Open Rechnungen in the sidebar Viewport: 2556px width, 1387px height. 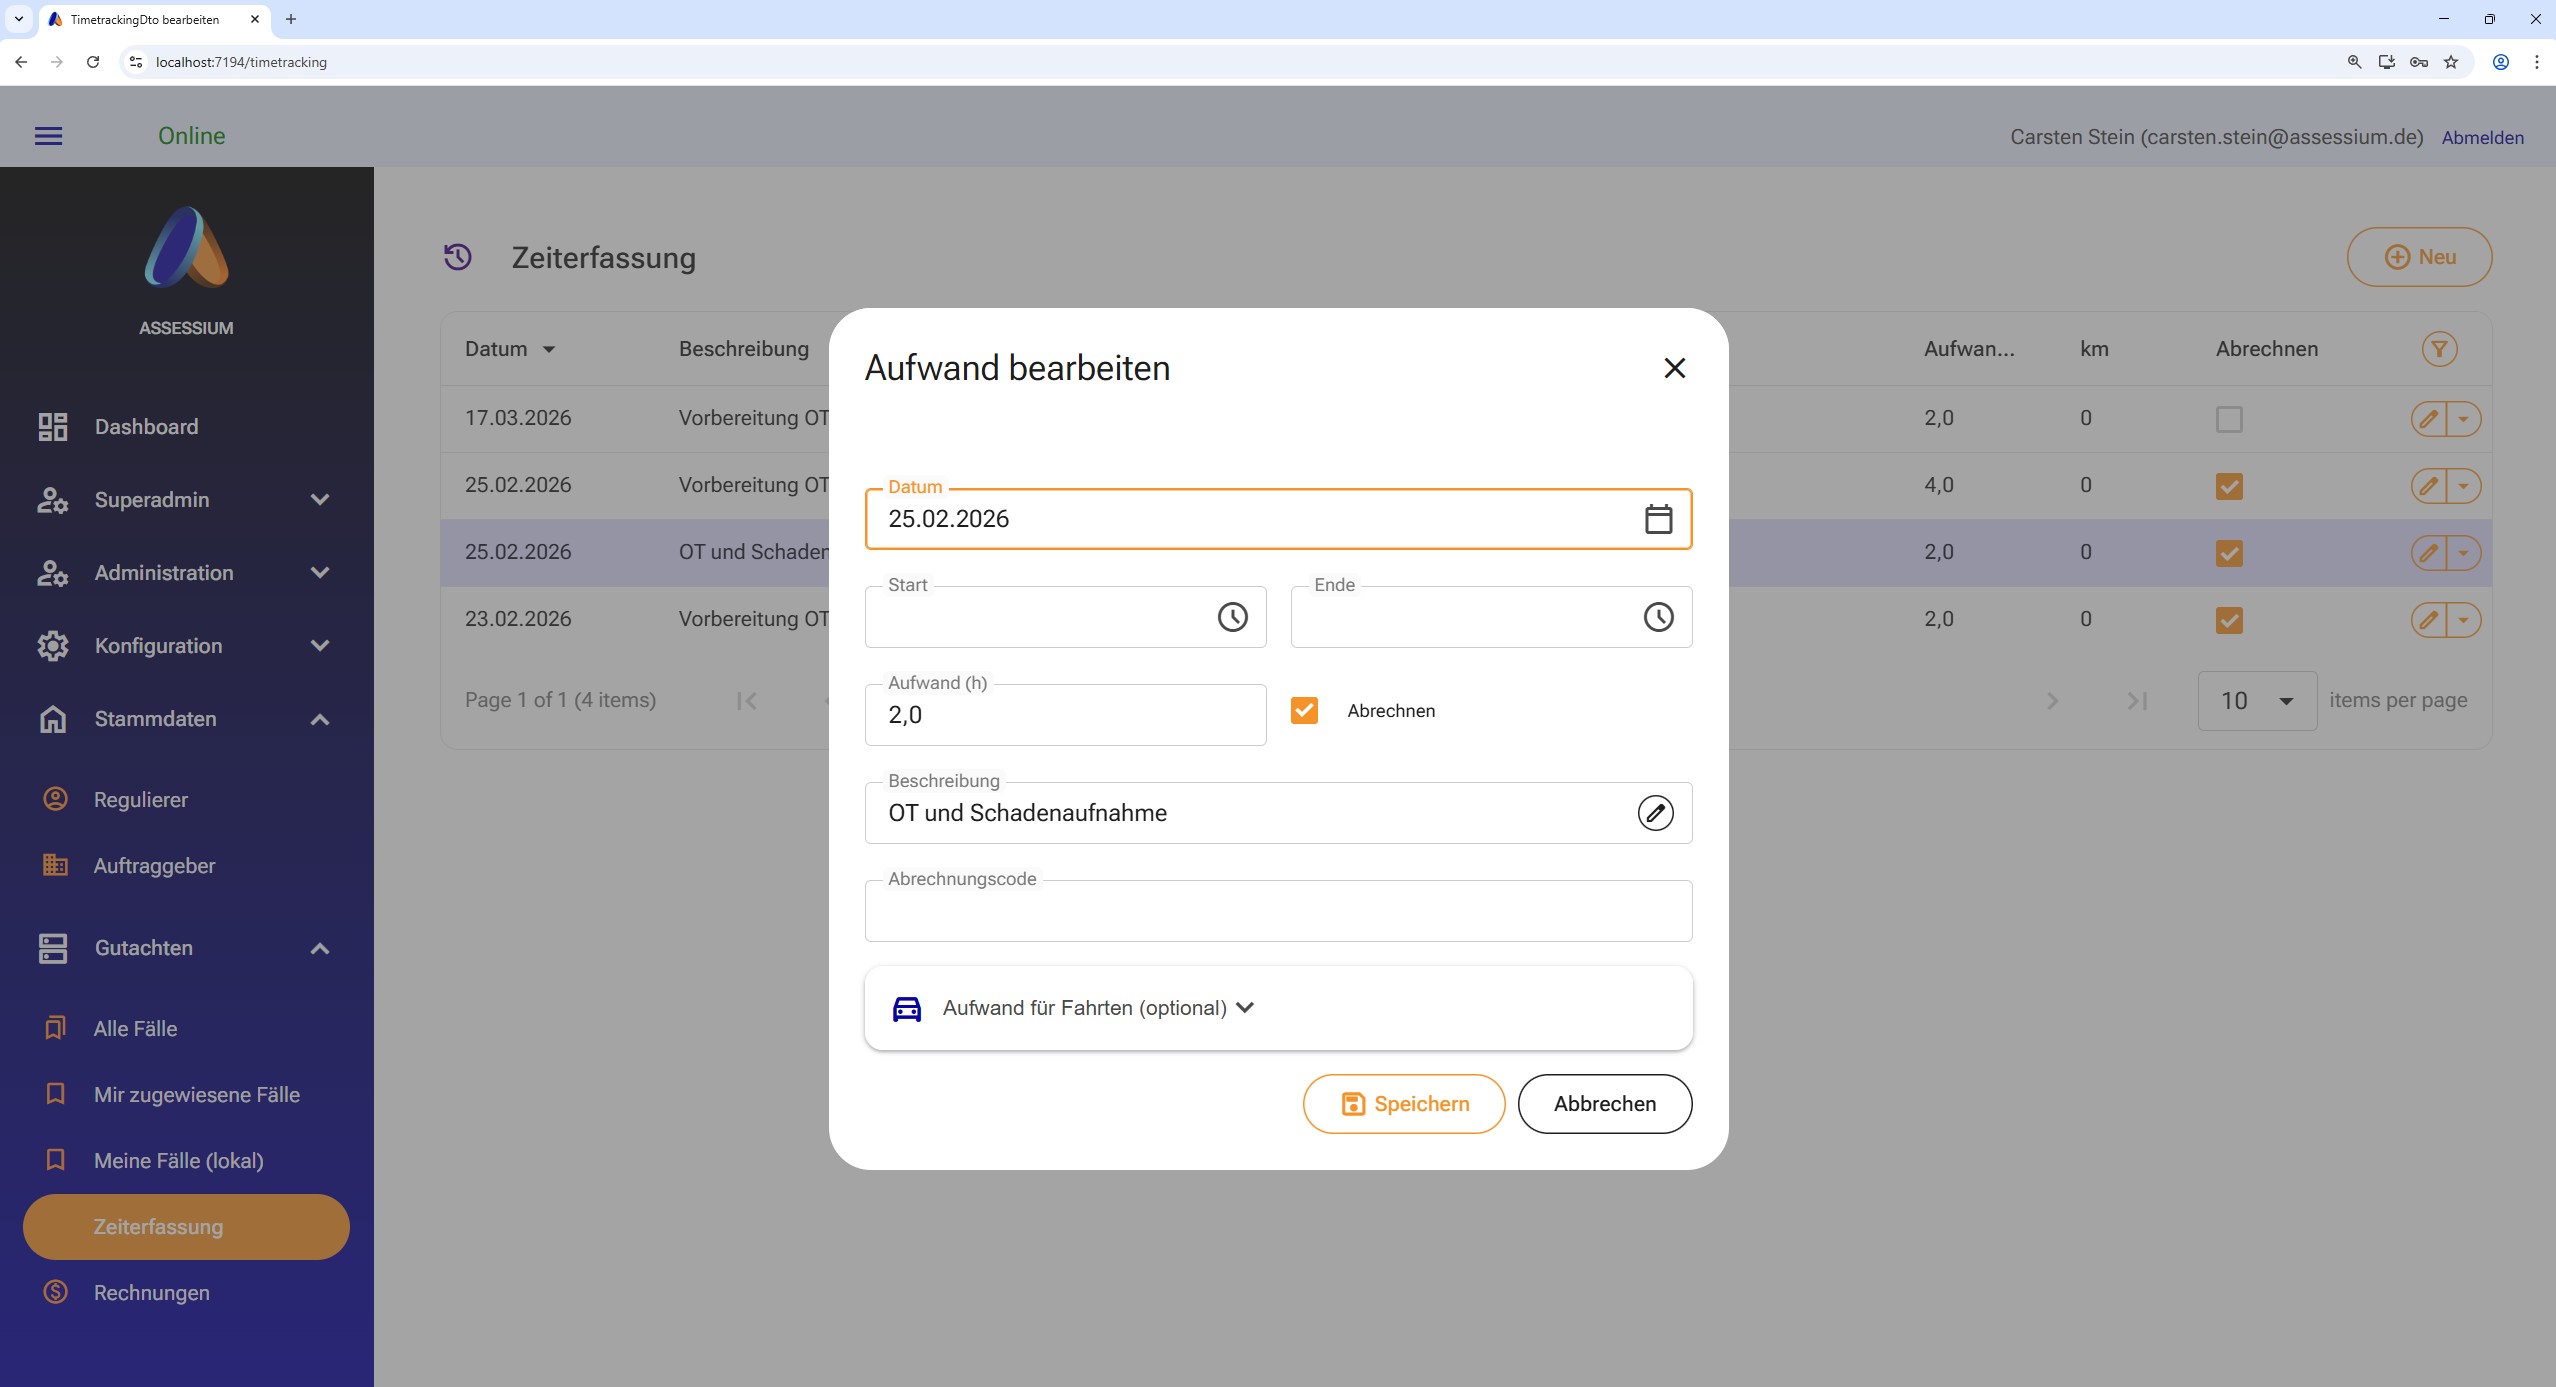point(151,1293)
